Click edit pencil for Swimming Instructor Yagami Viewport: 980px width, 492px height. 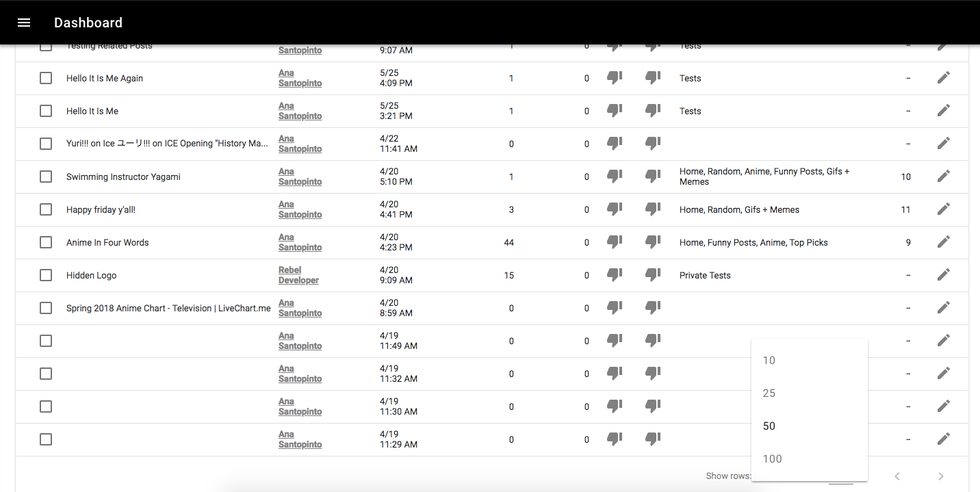coord(943,176)
